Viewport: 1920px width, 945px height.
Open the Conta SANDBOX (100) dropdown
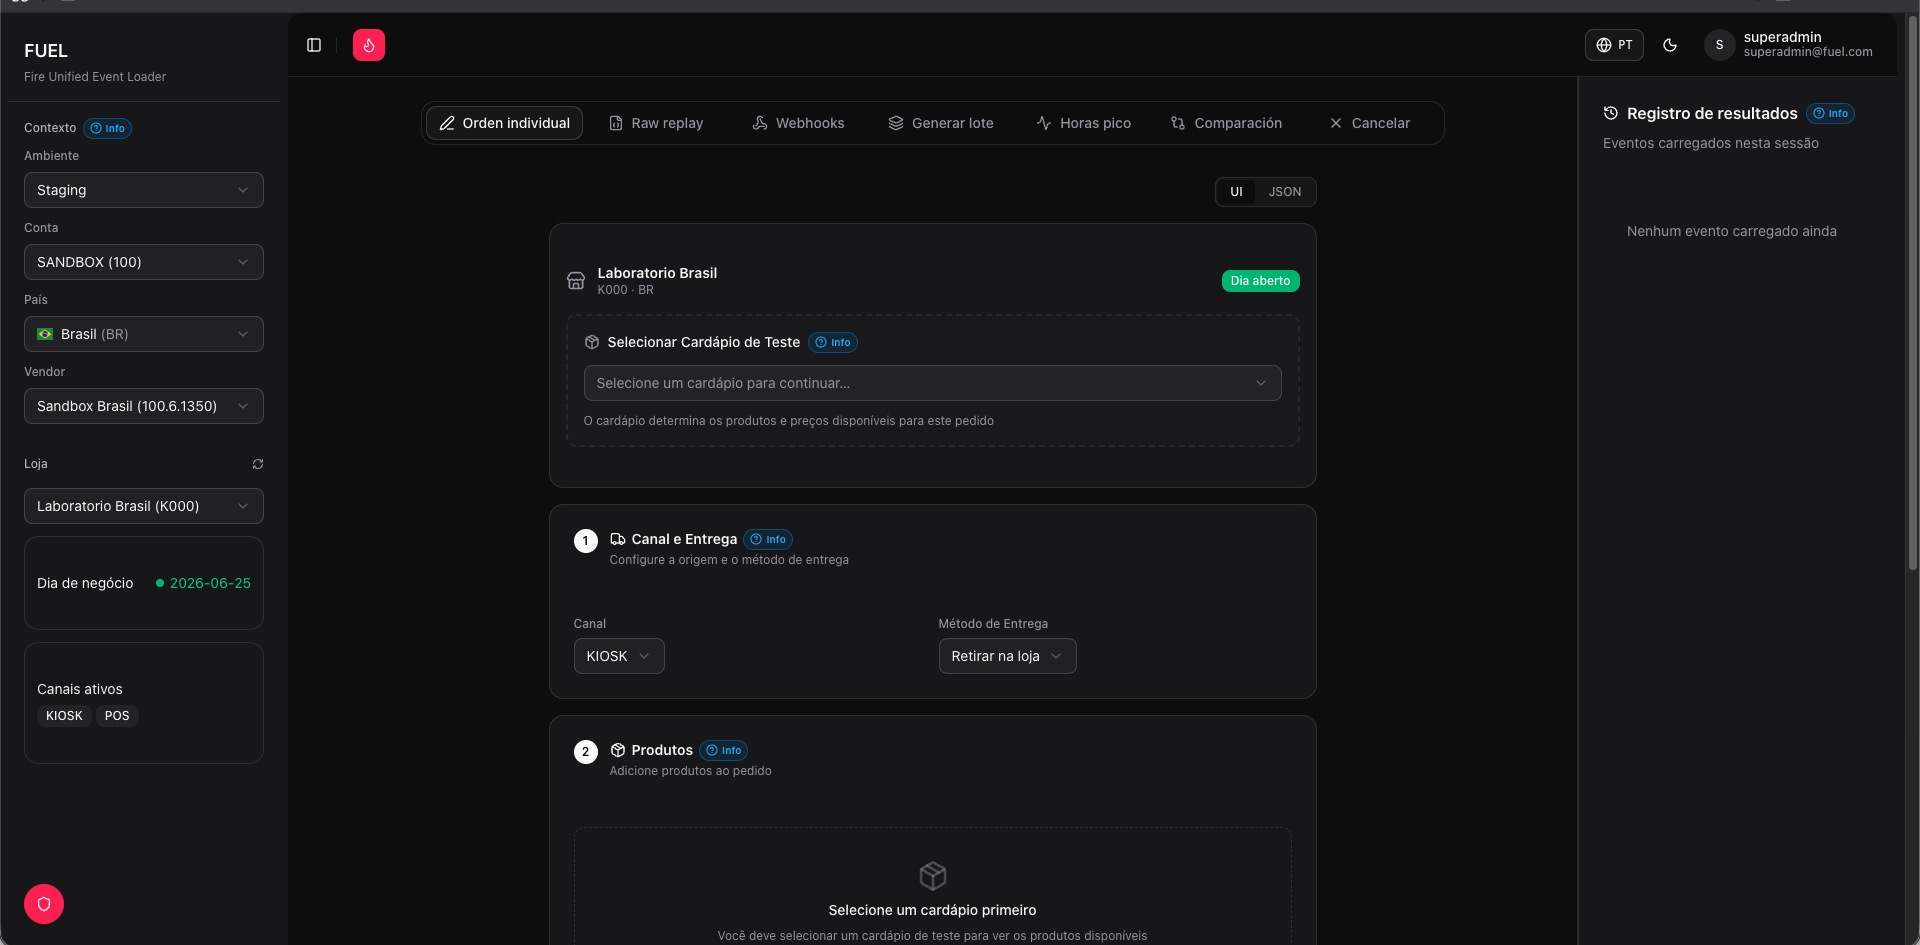click(144, 262)
